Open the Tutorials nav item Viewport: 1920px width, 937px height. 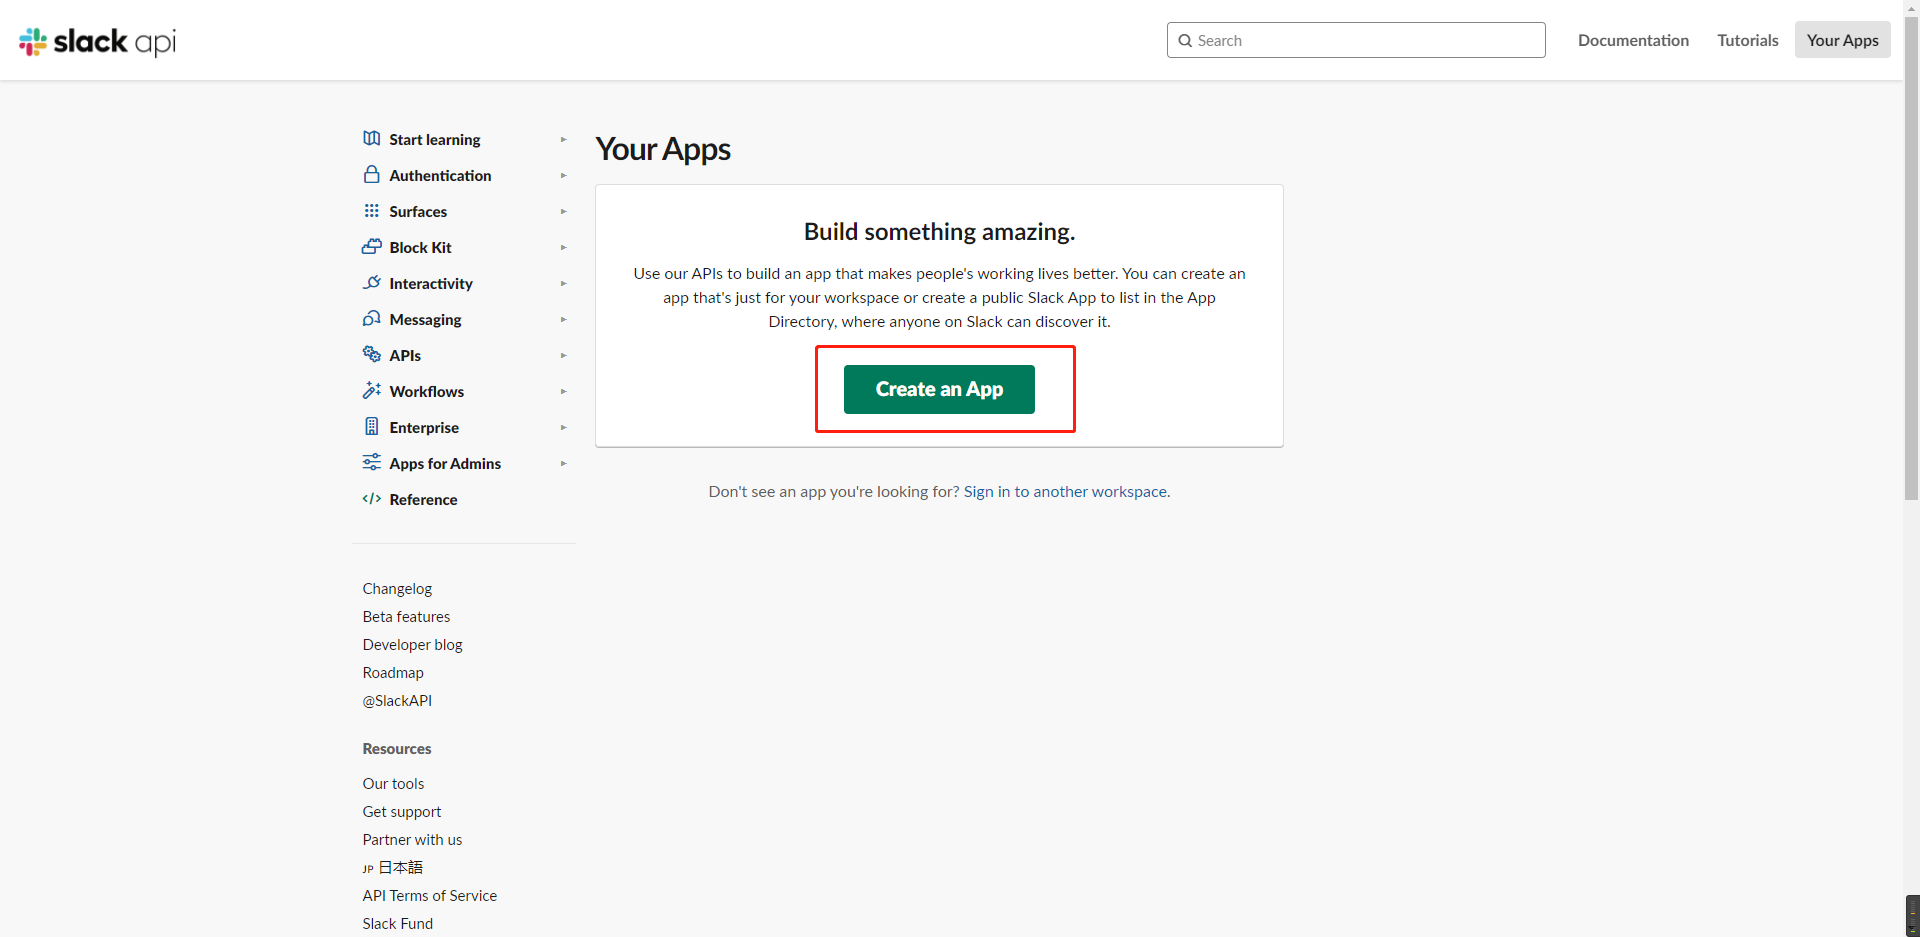1748,40
